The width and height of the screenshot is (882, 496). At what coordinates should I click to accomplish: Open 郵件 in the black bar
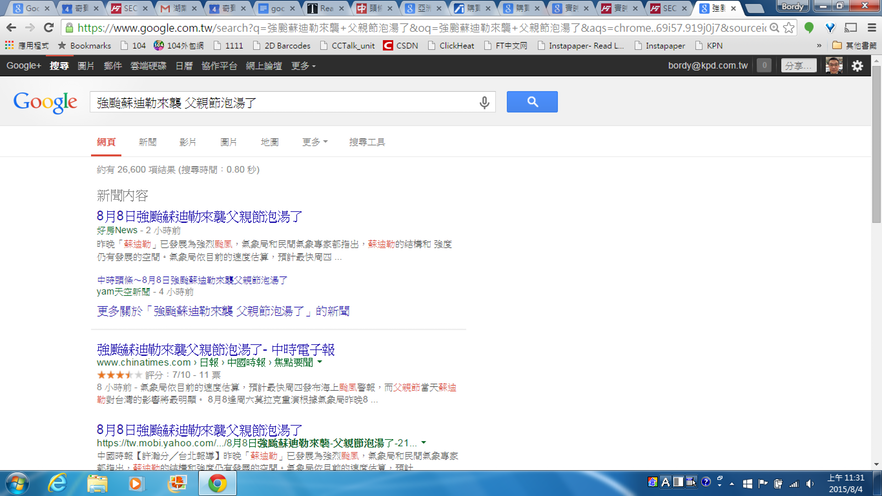point(112,66)
